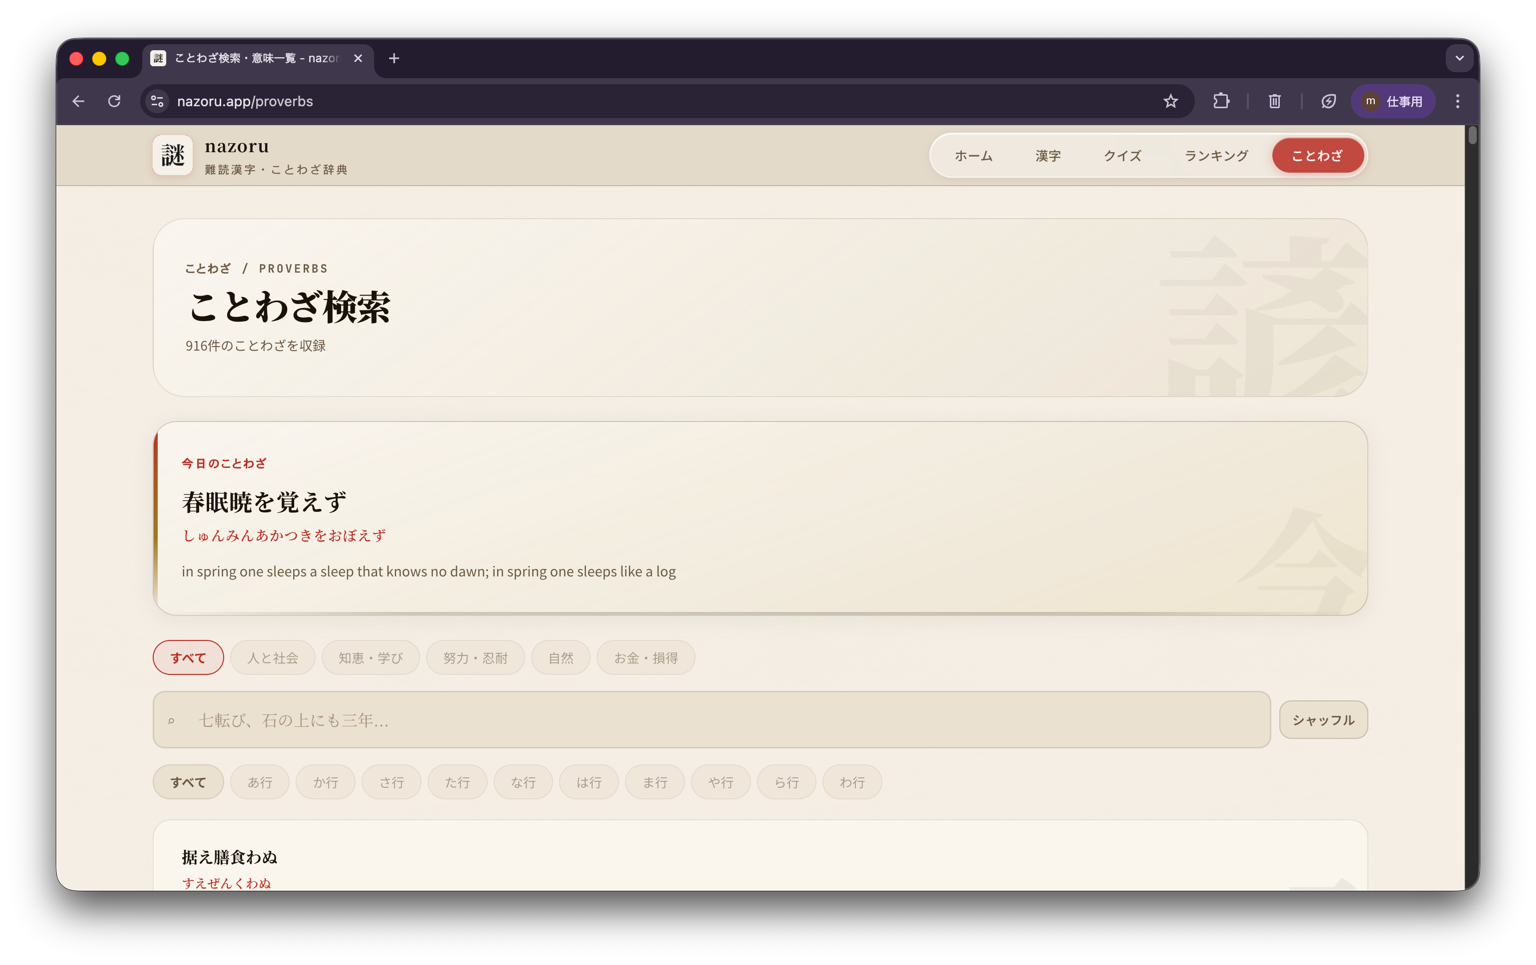1536x965 pixels.
Task: Filter proverbs by は行
Action: [589, 782]
